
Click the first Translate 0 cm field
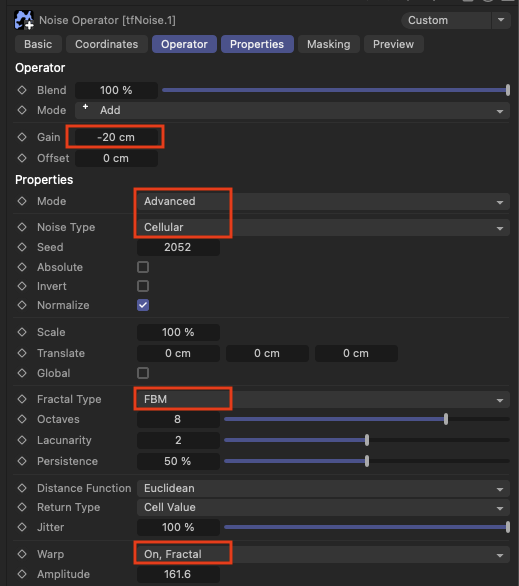(178, 353)
